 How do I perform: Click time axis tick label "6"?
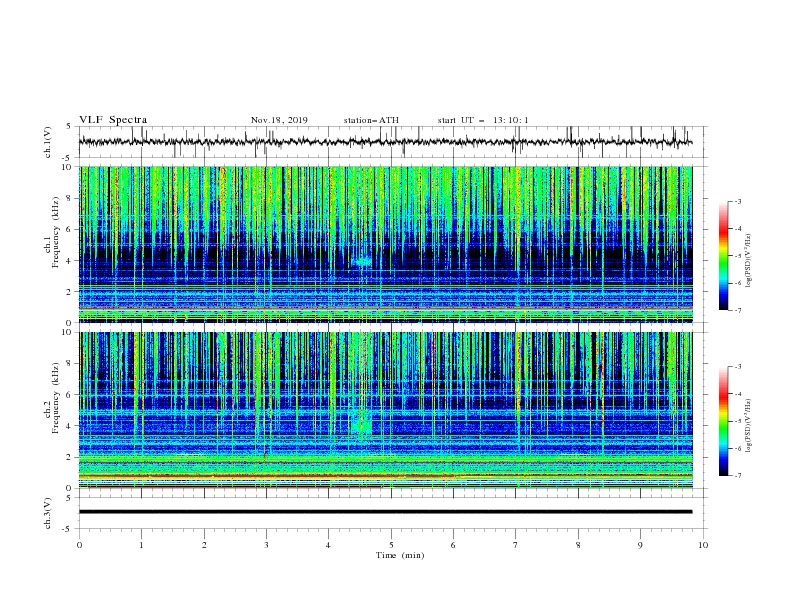(x=453, y=545)
